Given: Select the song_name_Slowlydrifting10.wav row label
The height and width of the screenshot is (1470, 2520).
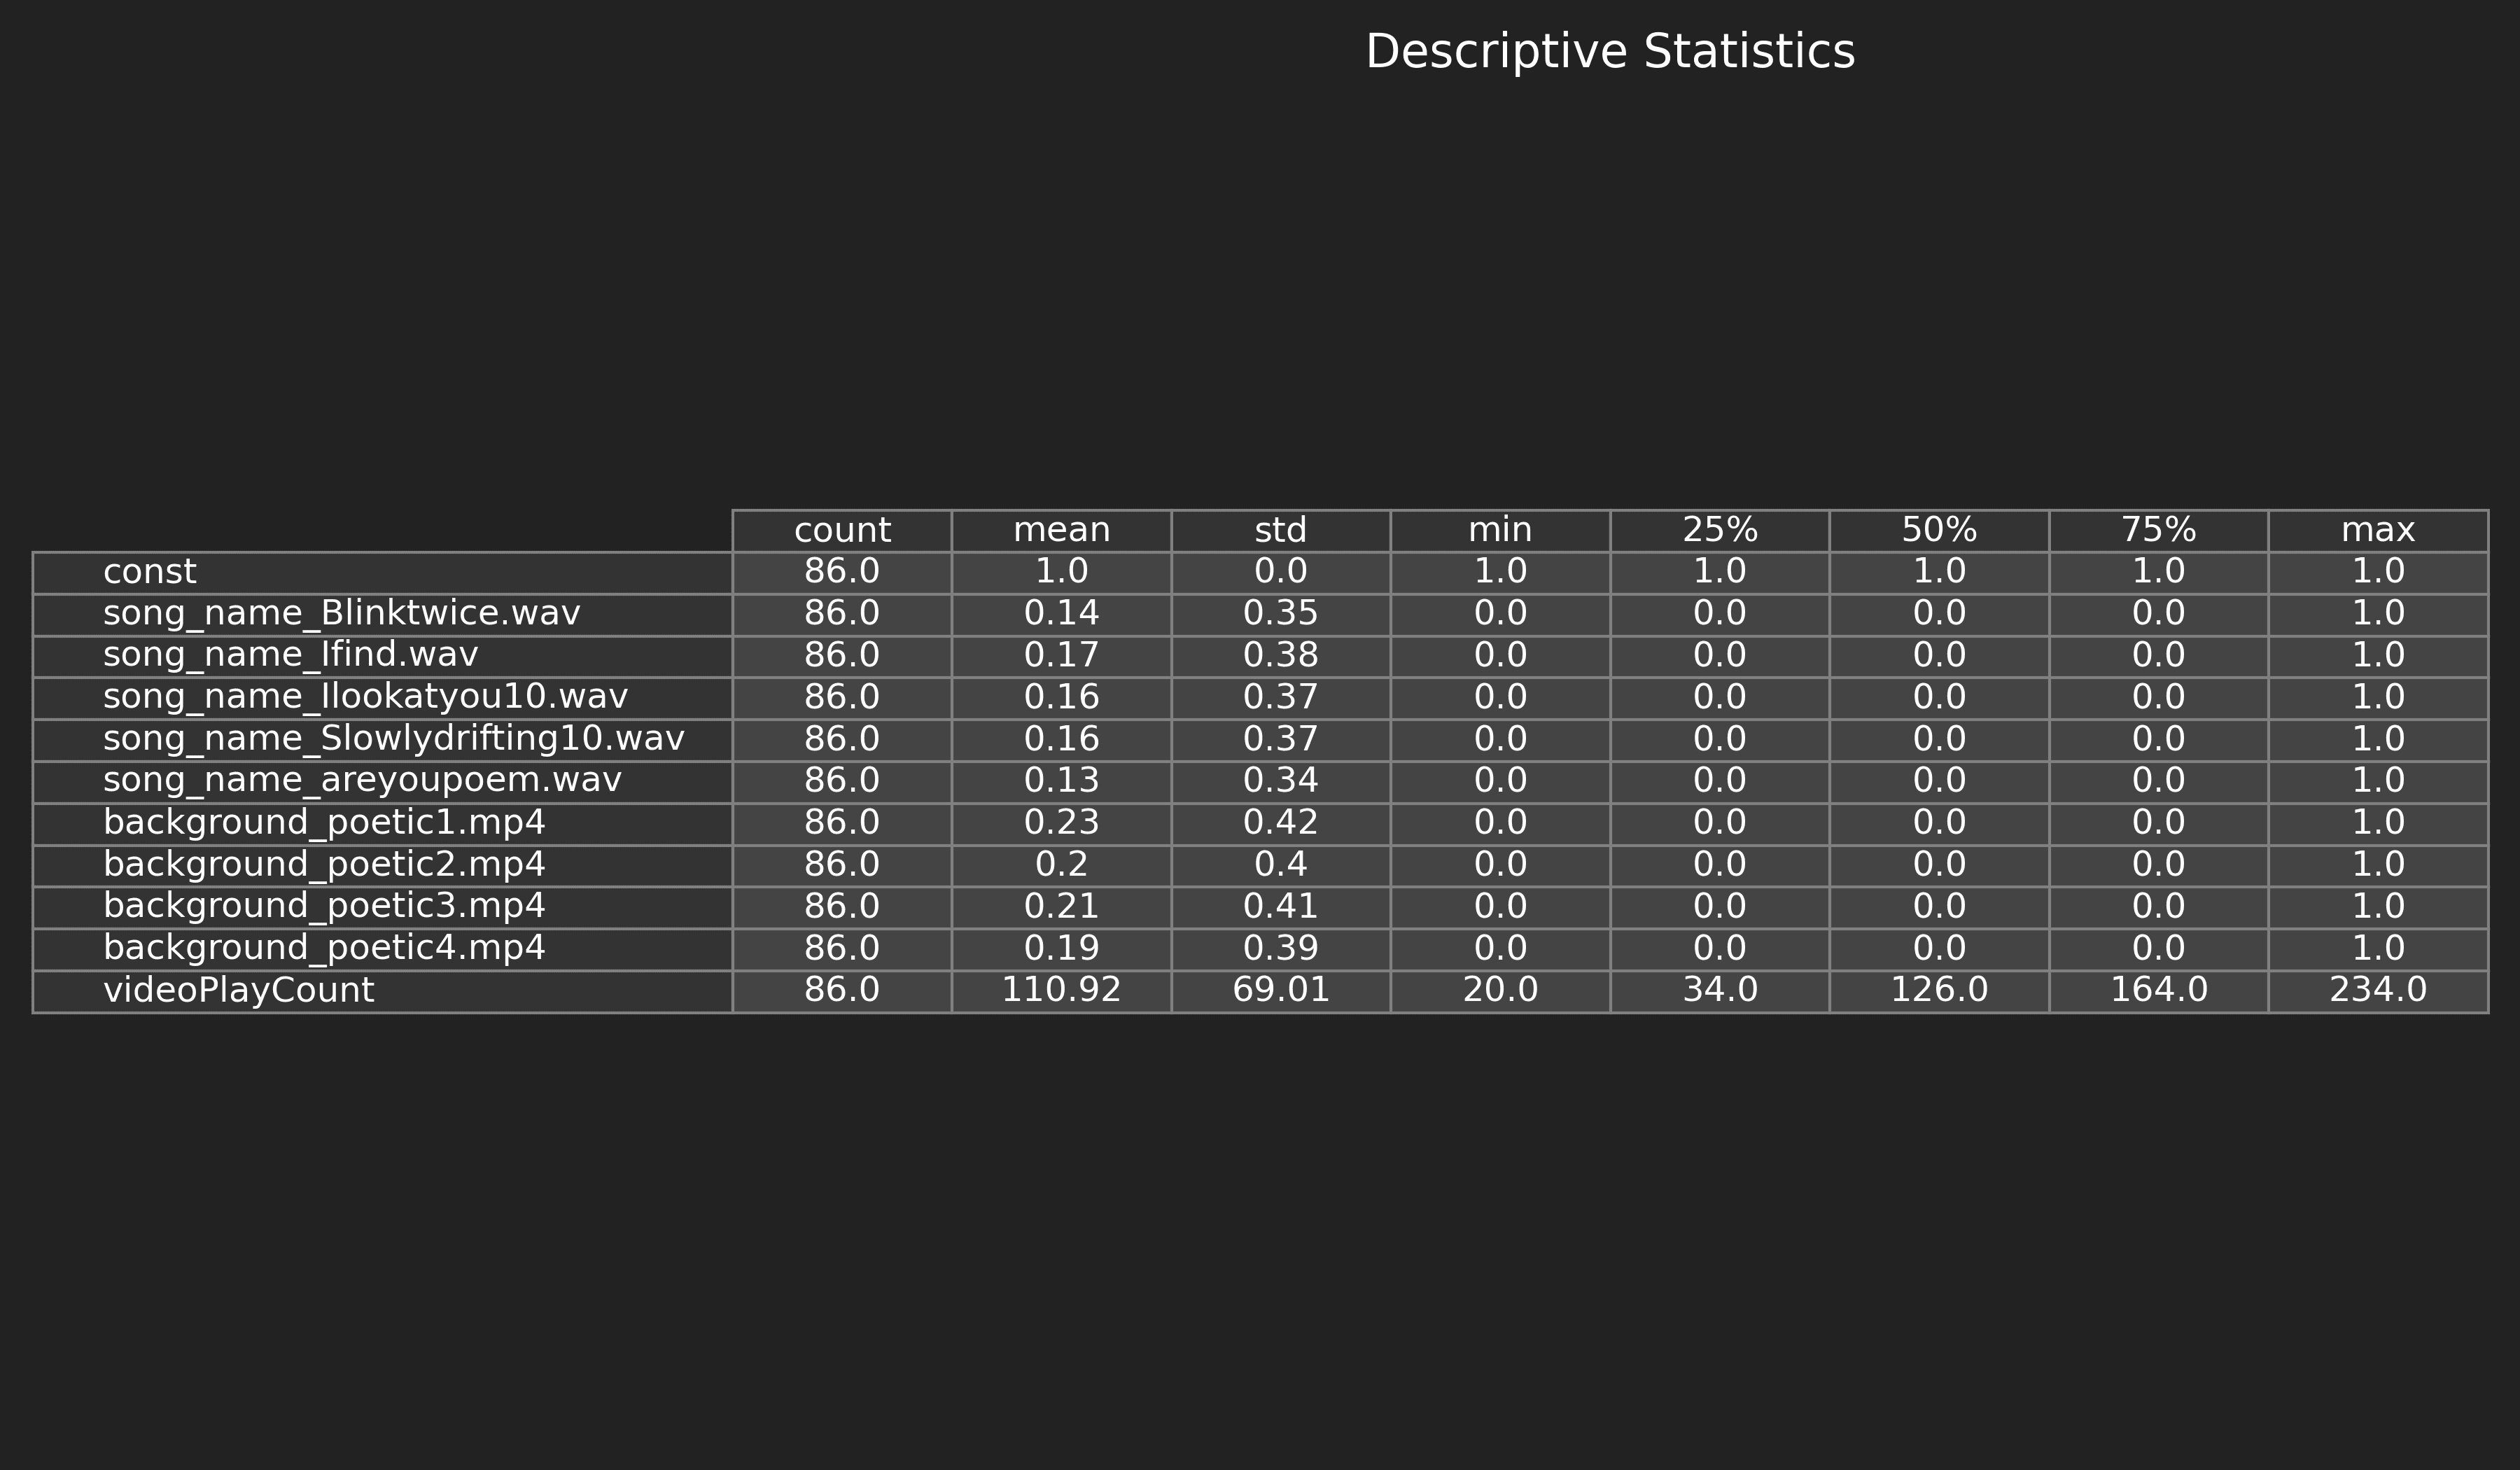Looking at the screenshot, I should click(x=393, y=739).
